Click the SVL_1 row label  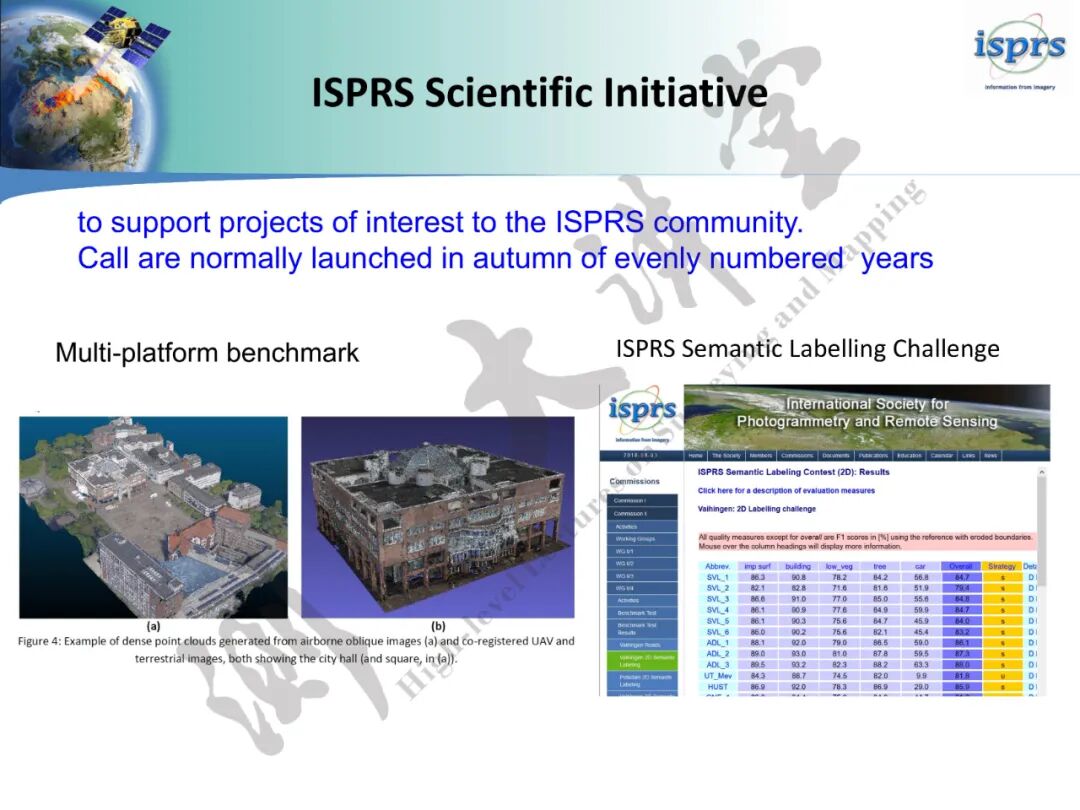click(x=717, y=577)
